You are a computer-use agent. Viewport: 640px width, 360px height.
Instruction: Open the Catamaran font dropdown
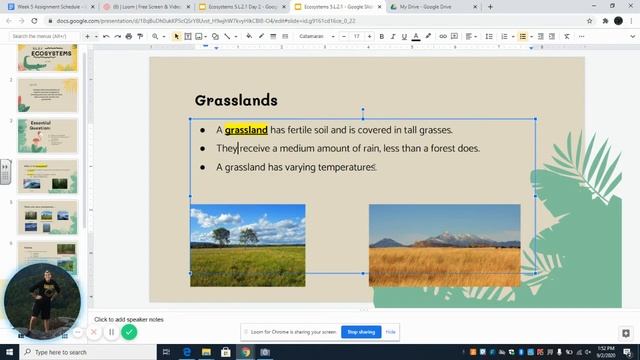[x=316, y=36]
